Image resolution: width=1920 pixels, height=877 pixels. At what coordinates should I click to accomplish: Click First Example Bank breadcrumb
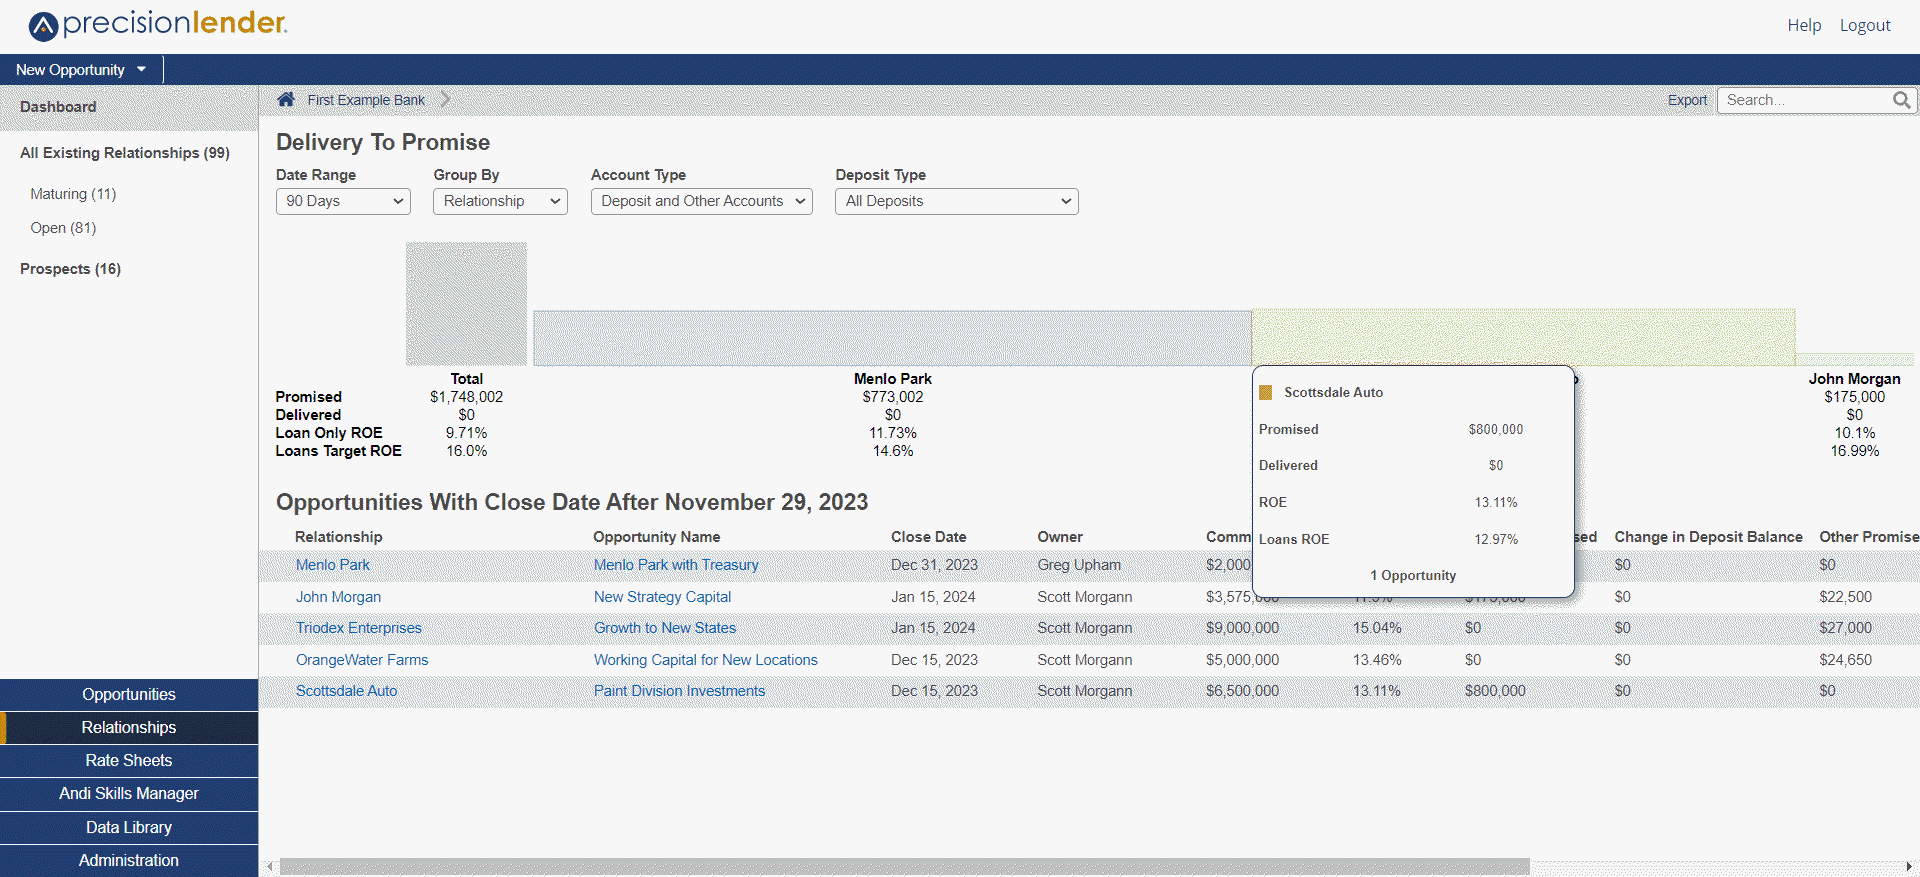click(x=366, y=100)
